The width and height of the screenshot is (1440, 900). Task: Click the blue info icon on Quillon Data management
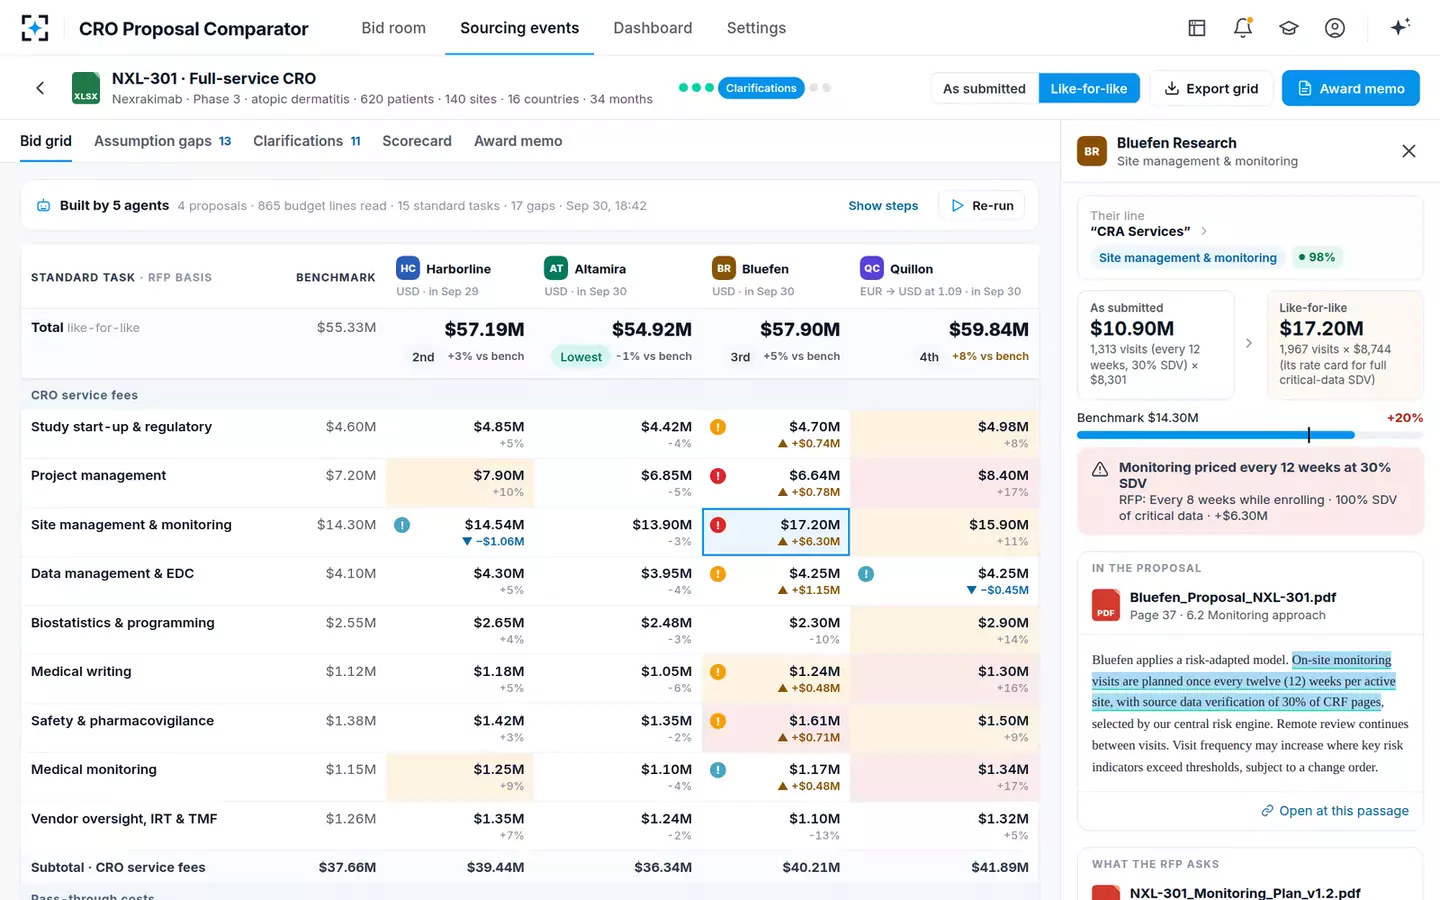coord(866,574)
